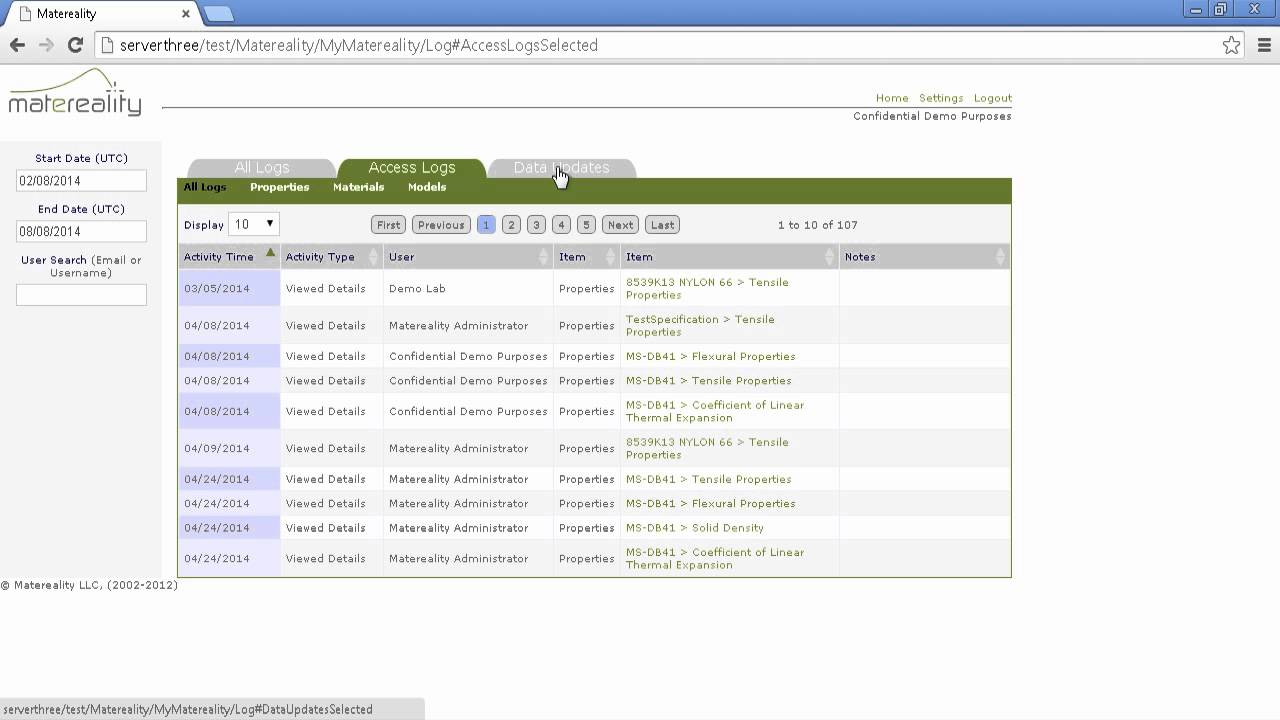Open the Home link
The width and height of the screenshot is (1280, 720).
tap(892, 98)
